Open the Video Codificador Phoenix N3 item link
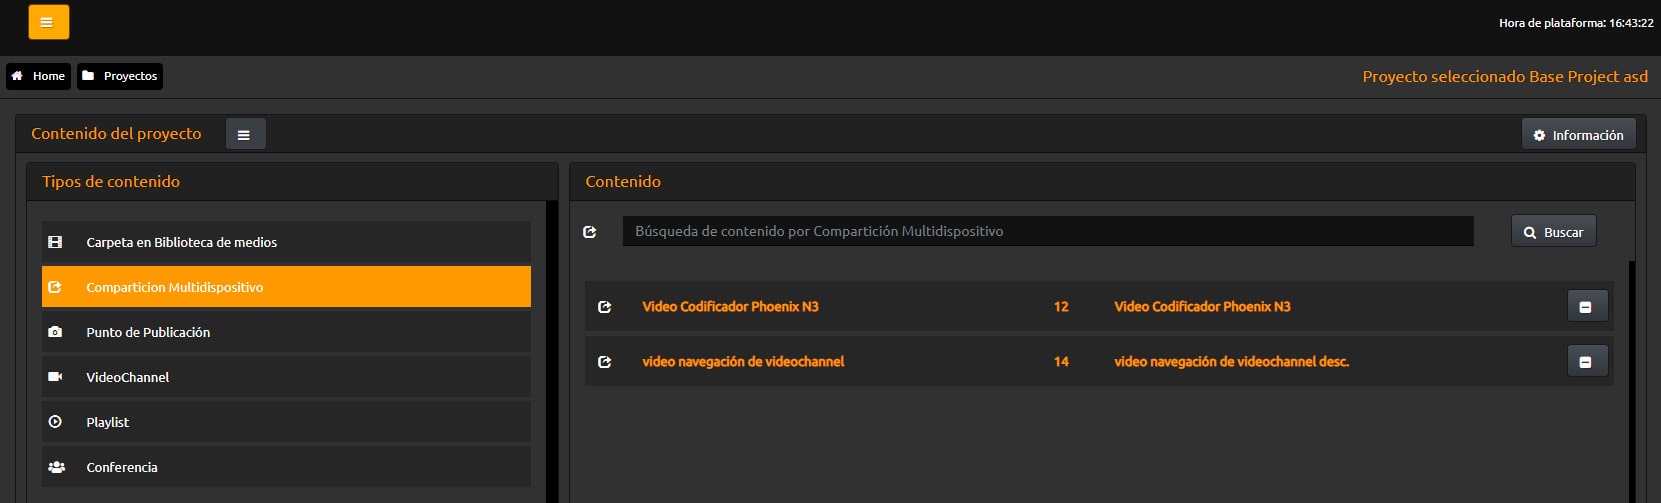This screenshot has height=503, width=1661. tap(730, 307)
